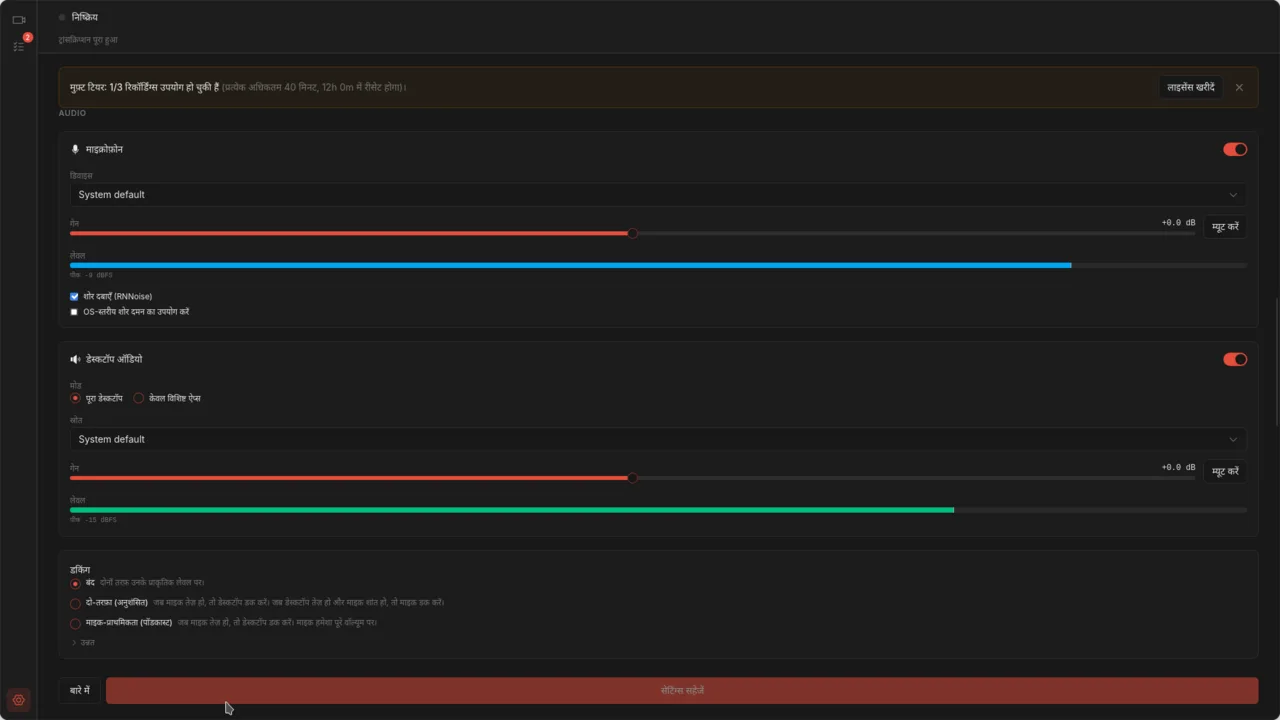Click the लाइसेंस खरीदें button
1280x720 pixels.
click(1191, 87)
